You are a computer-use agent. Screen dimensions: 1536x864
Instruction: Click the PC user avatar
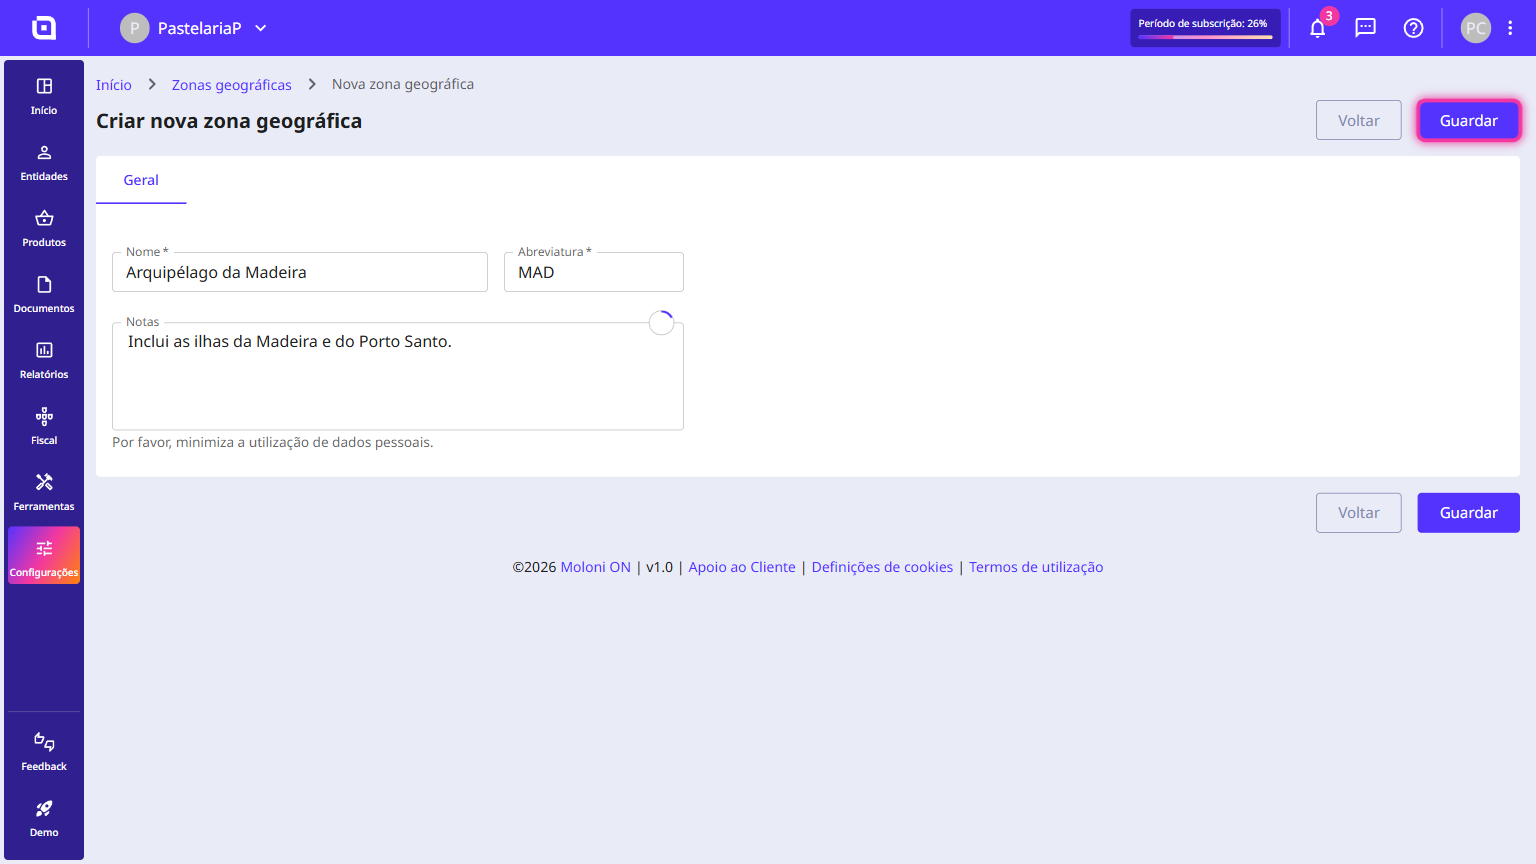[1476, 28]
